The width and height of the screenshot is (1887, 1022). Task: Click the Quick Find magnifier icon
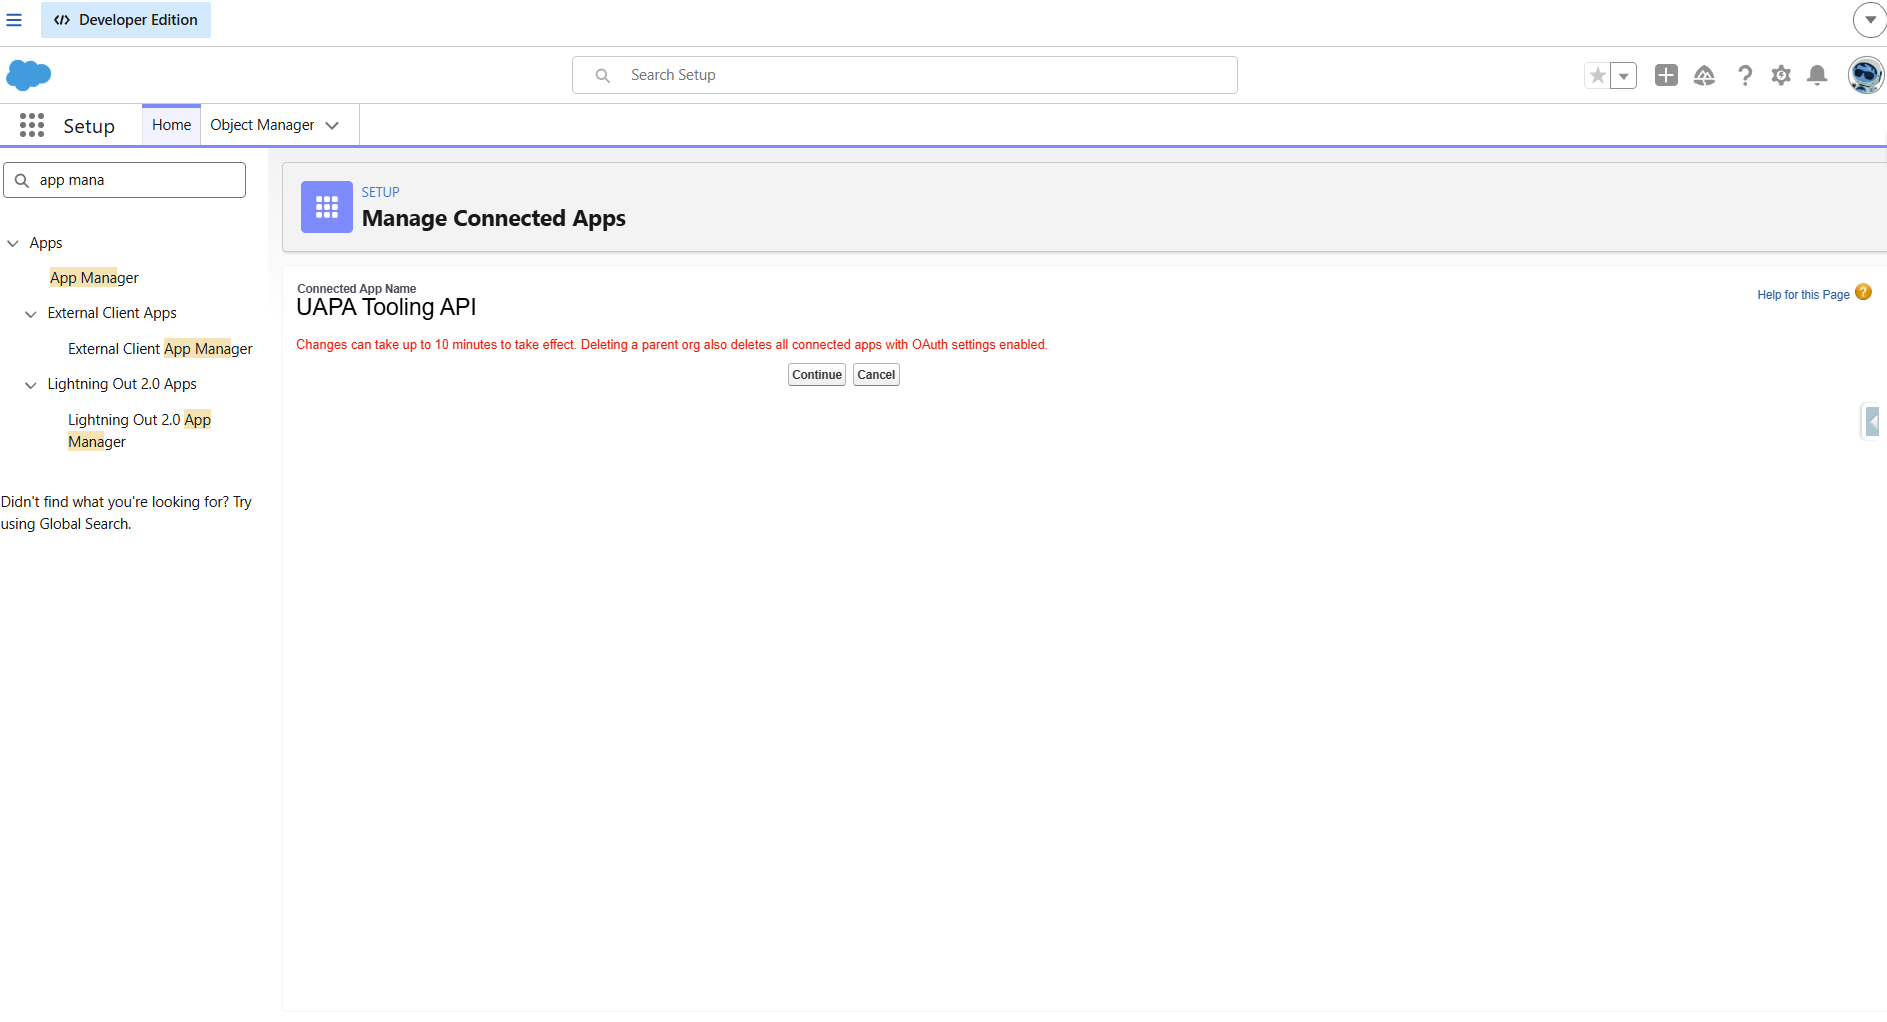point(21,180)
